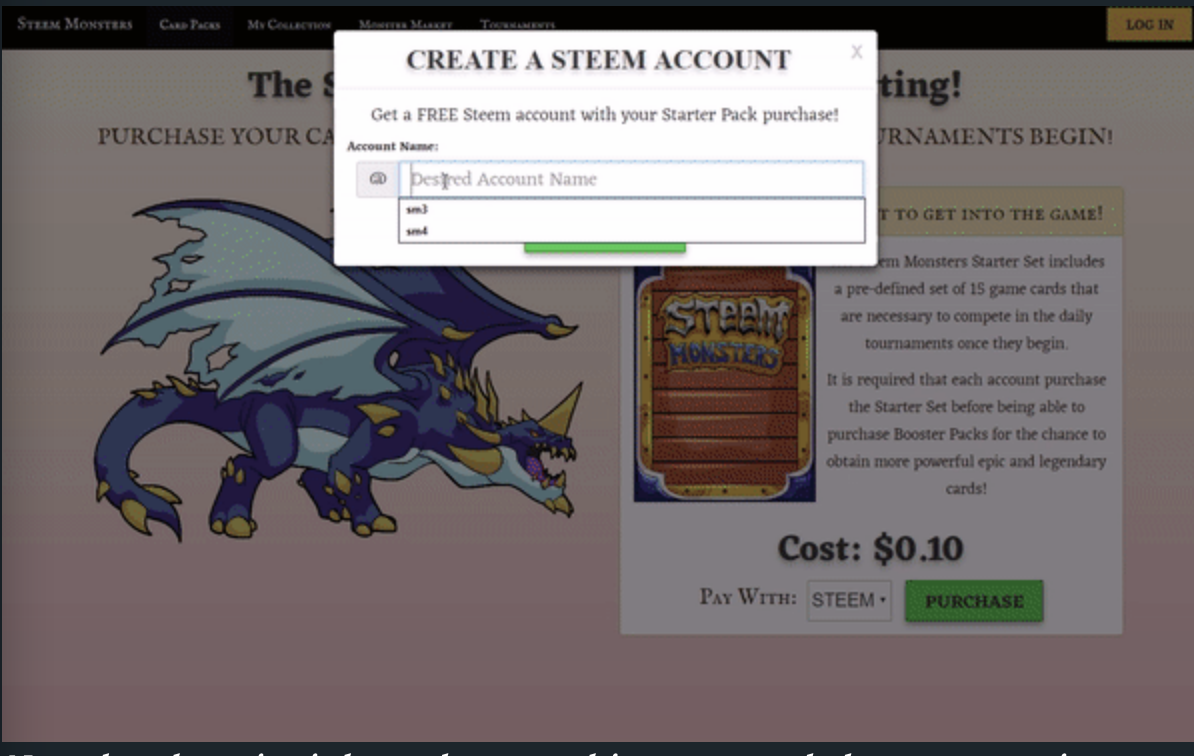Go to the Monster Market page
Screen dimensions: 1194x756
[405, 24]
